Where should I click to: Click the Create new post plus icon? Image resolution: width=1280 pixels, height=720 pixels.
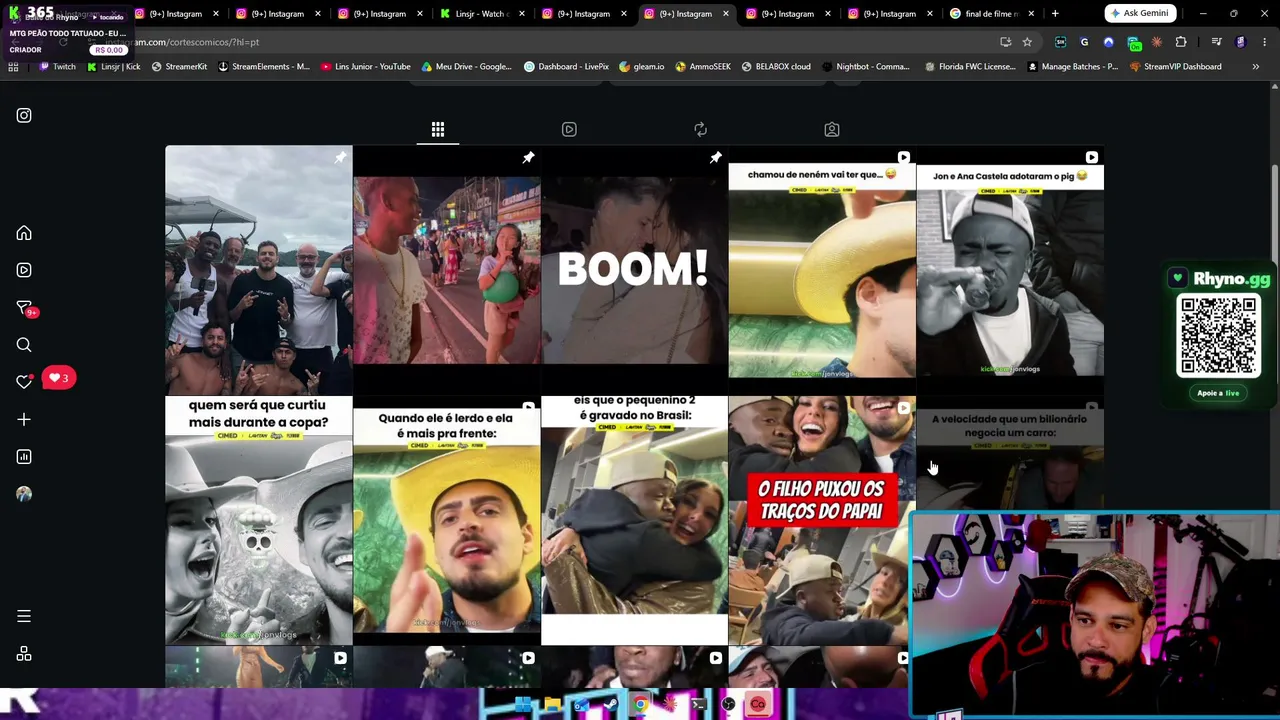point(24,420)
